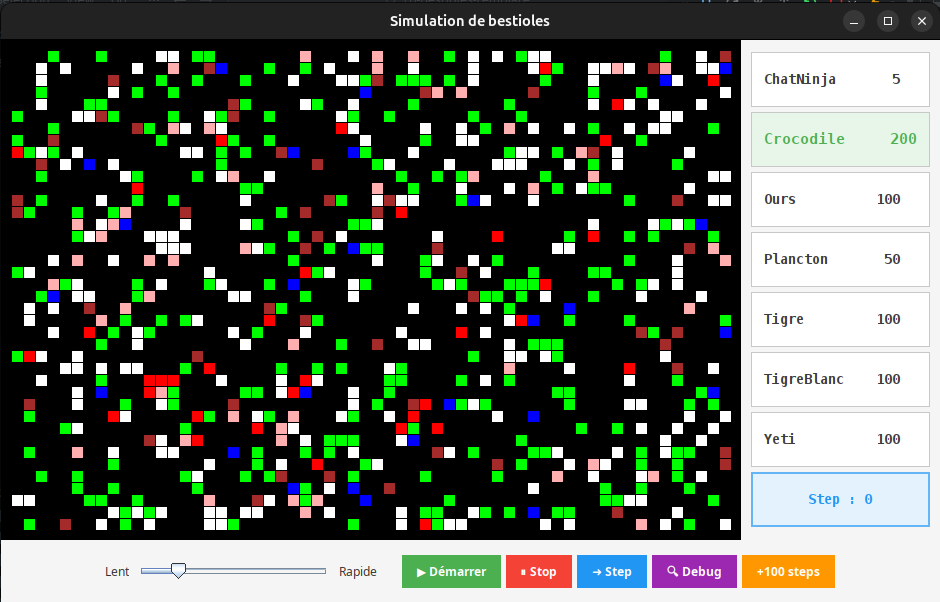Advance one step with blue Step button
This screenshot has width=940, height=602.
611,572
